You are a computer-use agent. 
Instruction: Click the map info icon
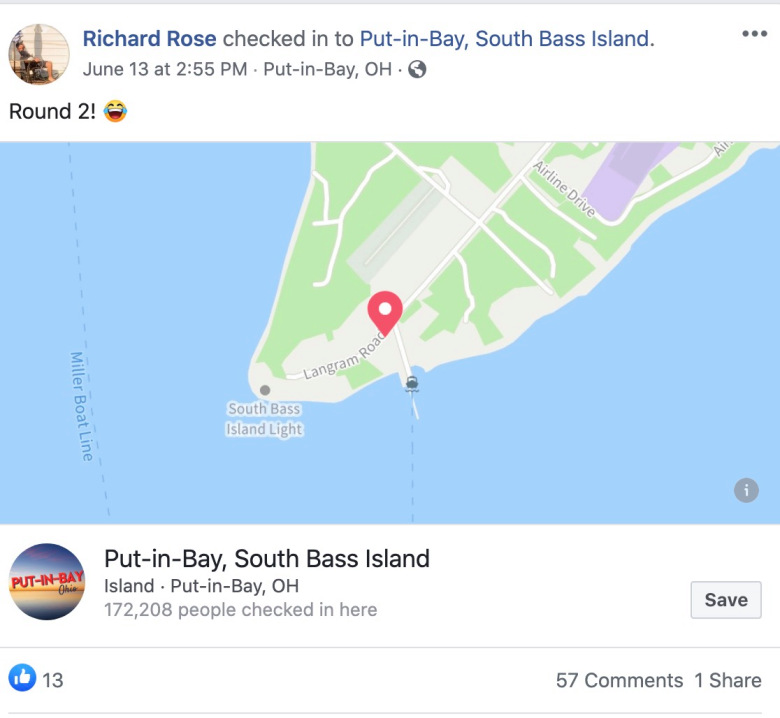(745, 490)
